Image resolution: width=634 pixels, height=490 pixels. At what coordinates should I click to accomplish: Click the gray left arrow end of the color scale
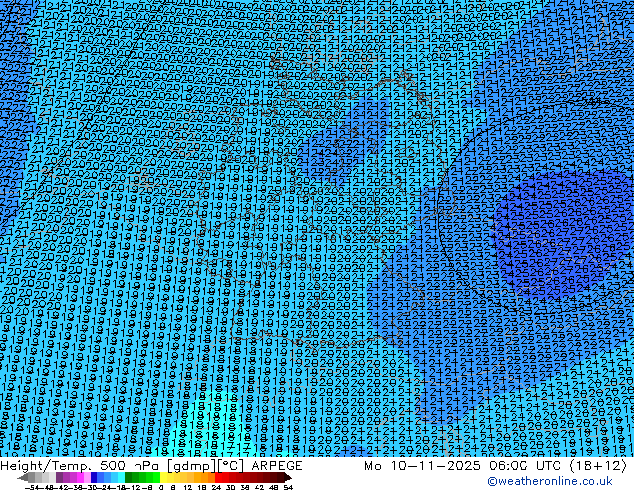tap(23, 478)
